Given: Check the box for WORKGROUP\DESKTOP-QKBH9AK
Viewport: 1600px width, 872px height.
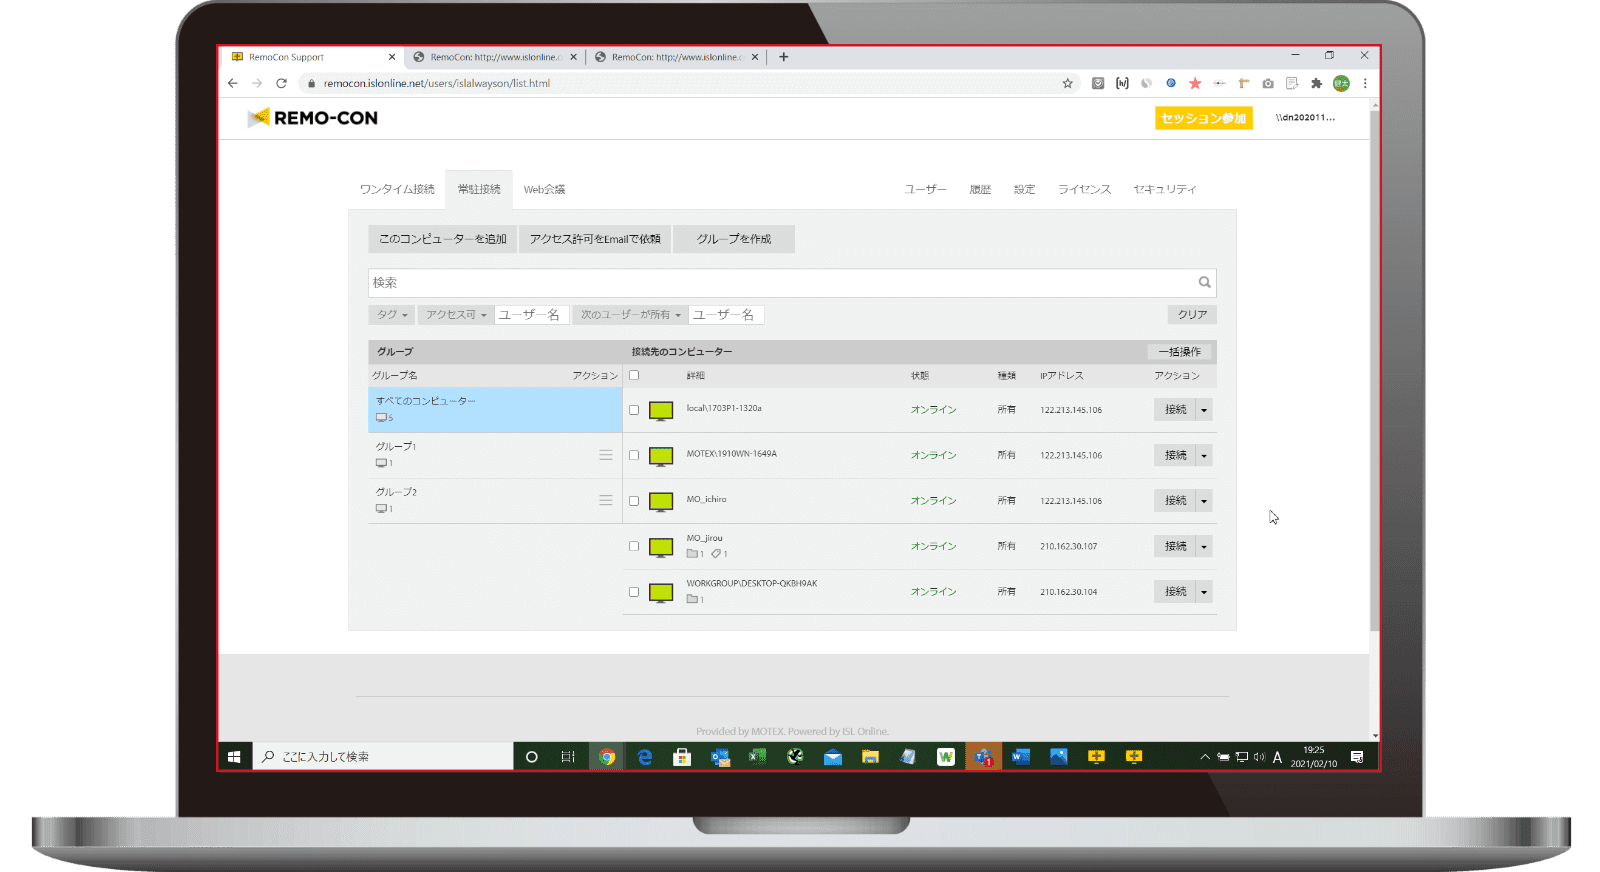Looking at the screenshot, I should 634,592.
